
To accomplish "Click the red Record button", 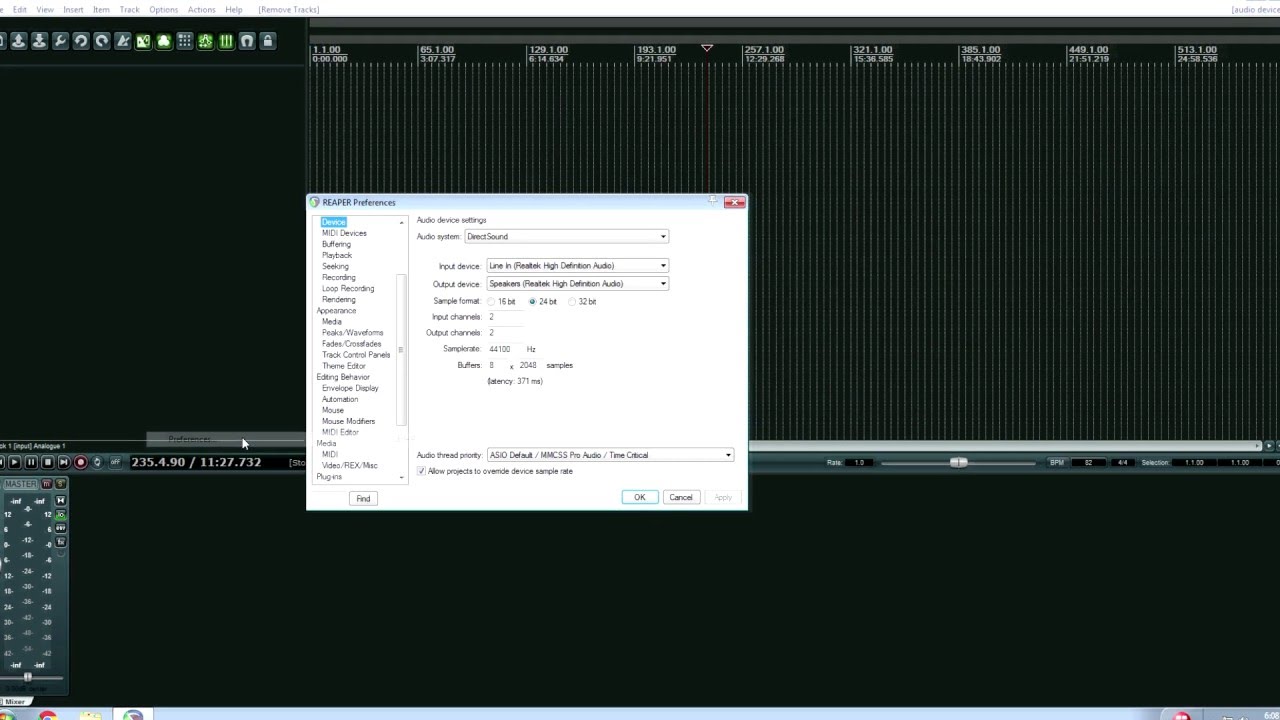I will [81, 462].
